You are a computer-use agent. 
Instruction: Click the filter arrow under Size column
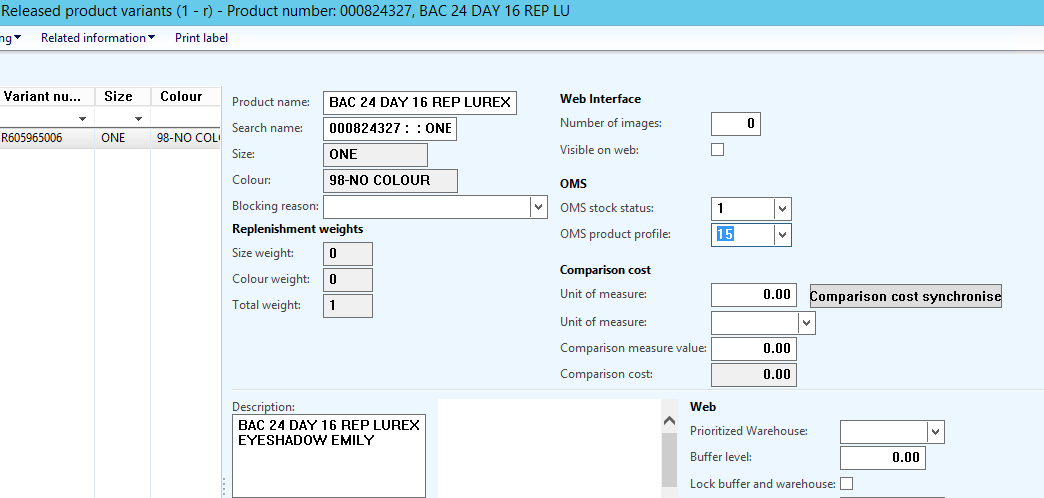138,119
